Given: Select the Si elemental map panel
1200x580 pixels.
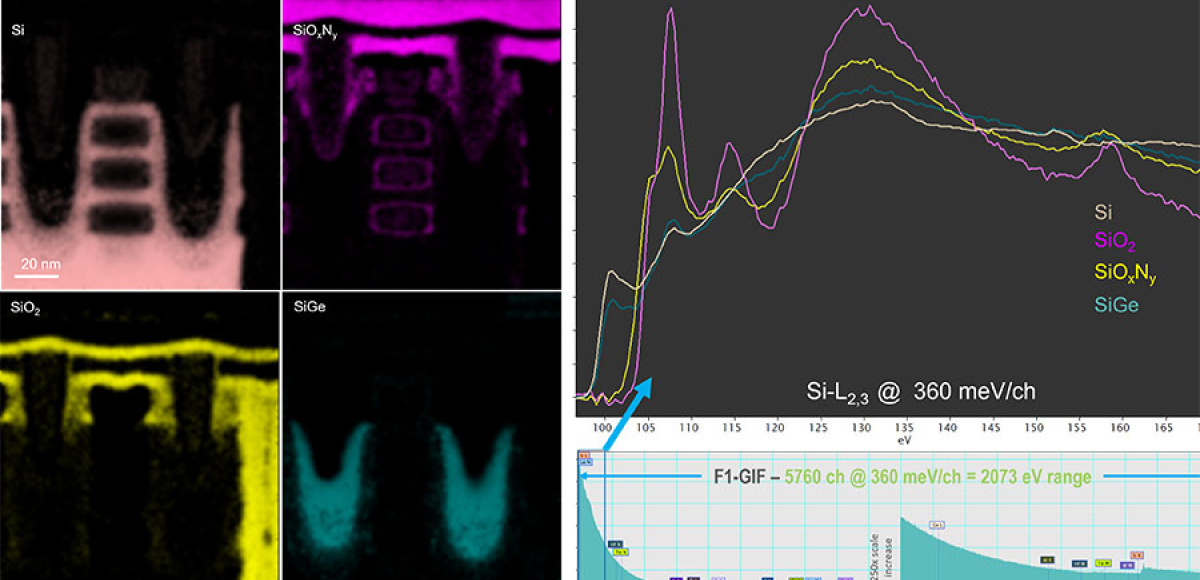Looking at the screenshot, I should pyautogui.click(x=139, y=145).
